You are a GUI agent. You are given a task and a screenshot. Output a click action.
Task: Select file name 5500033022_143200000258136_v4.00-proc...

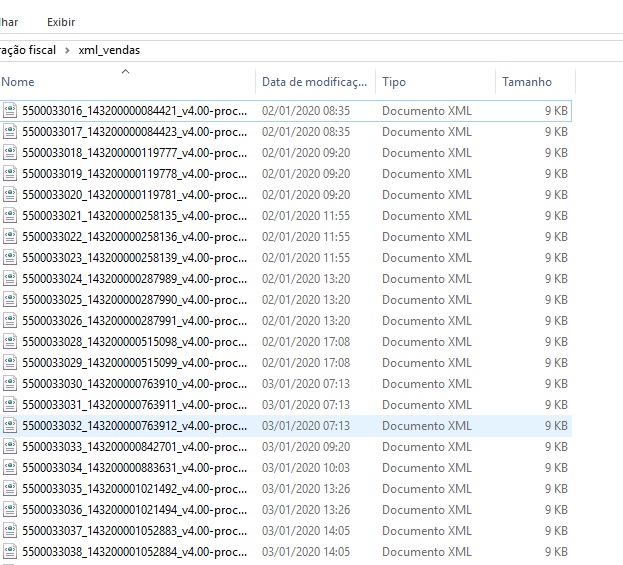(x=134, y=237)
